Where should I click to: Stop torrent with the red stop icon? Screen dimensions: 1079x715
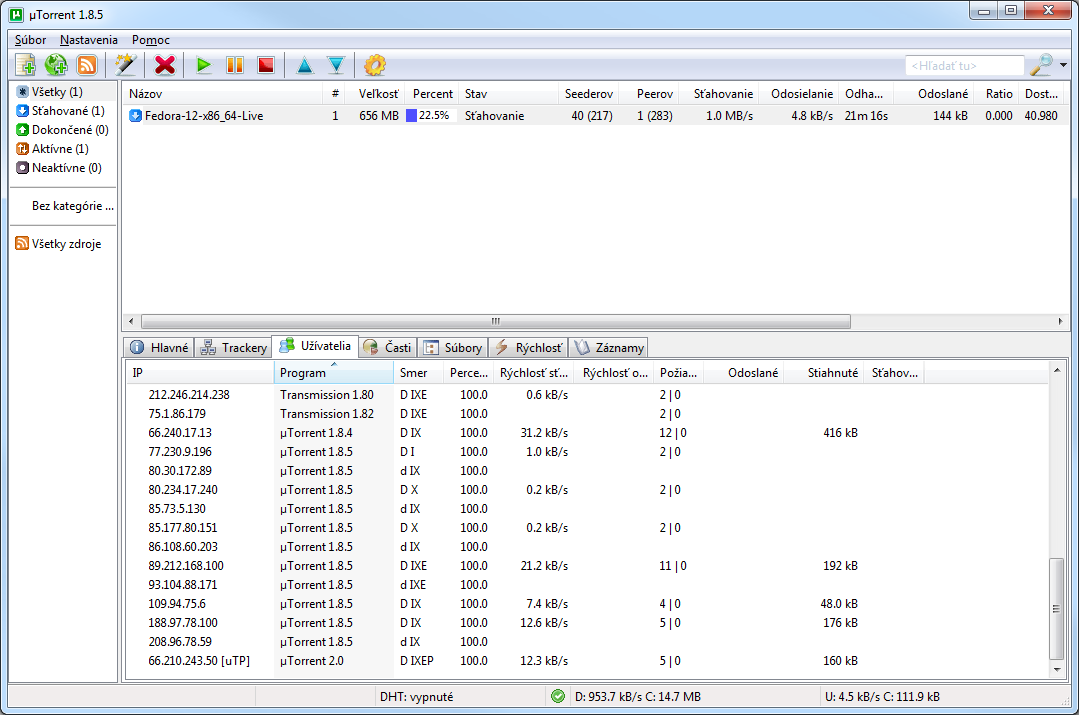pos(266,65)
